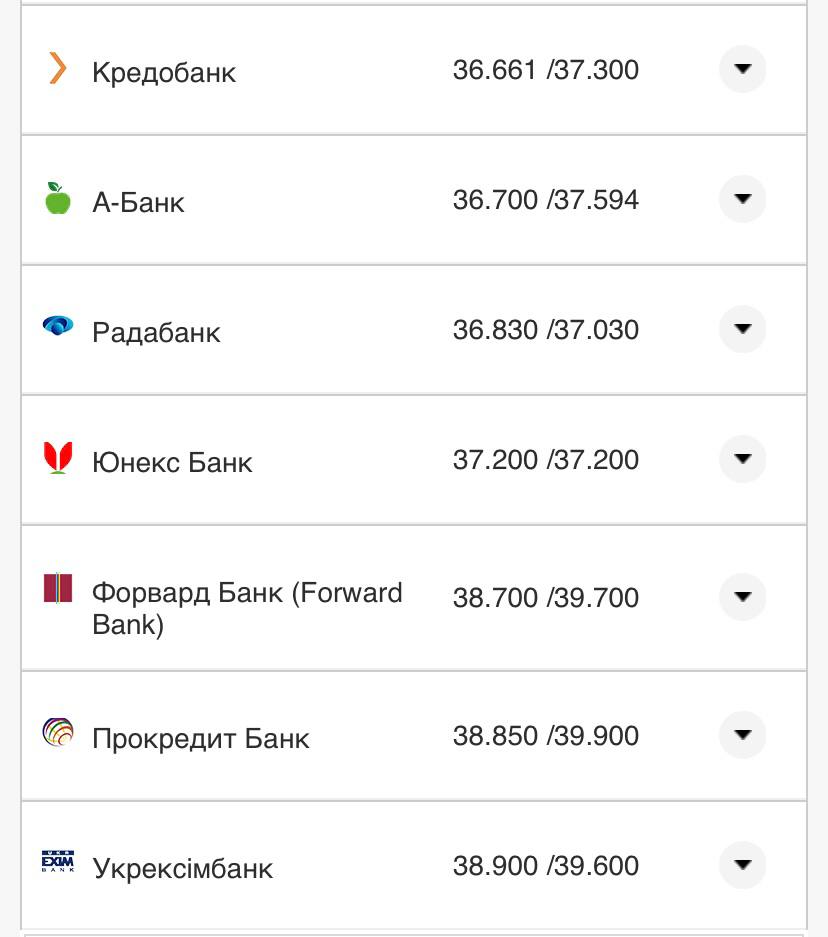Image resolution: width=828 pixels, height=937 pixels.
Task: Click the Кредобанк orange chevron logo
Action: pyautogui.click(x=58, y=68)
